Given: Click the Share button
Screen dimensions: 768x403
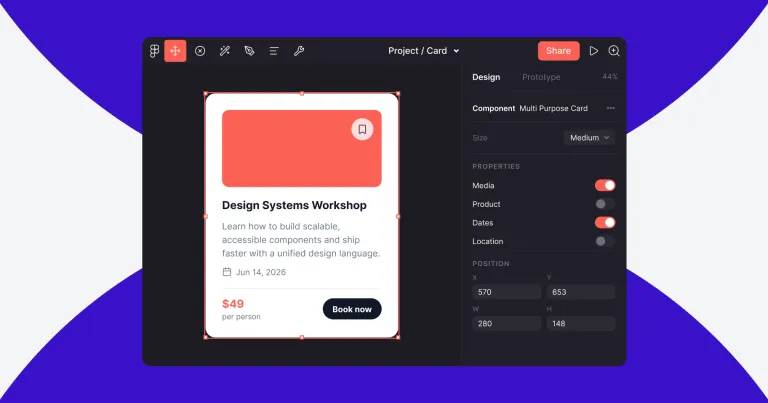Looking at the screenshot, I should [x=558, y=51].
